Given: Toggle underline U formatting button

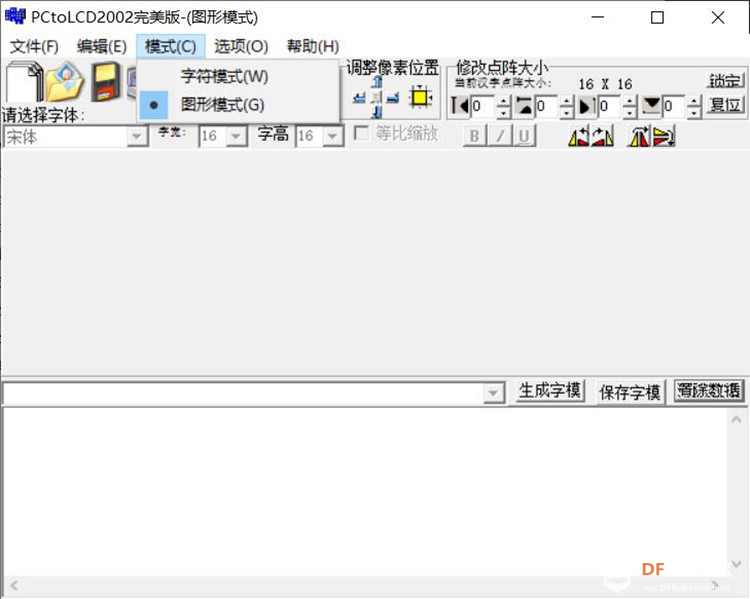Looking at the screenshot, I should 524,136.
